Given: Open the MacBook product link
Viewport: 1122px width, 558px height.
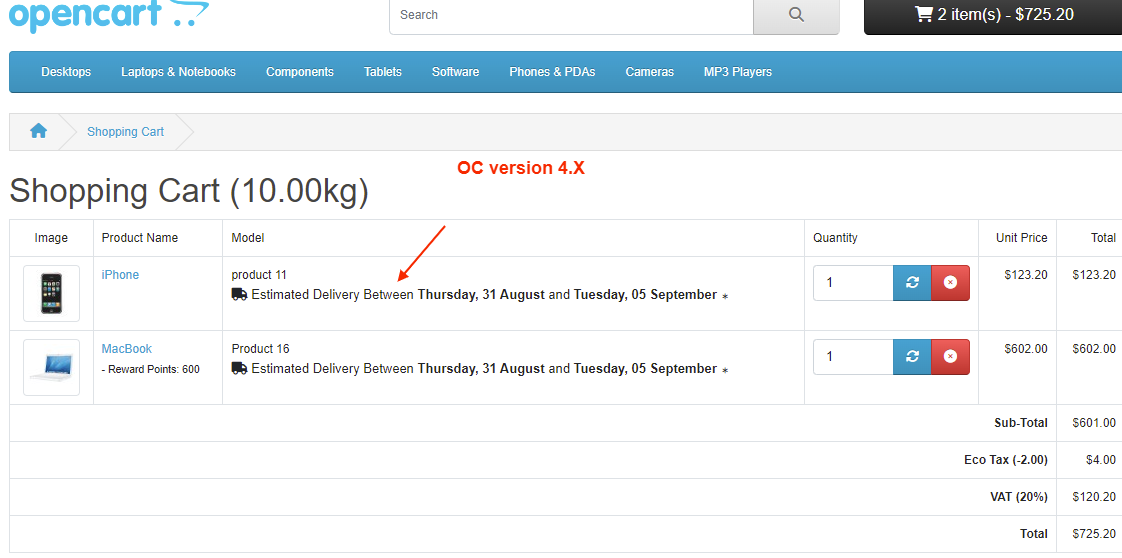Looking at the screenshot, I should (127, 348).
